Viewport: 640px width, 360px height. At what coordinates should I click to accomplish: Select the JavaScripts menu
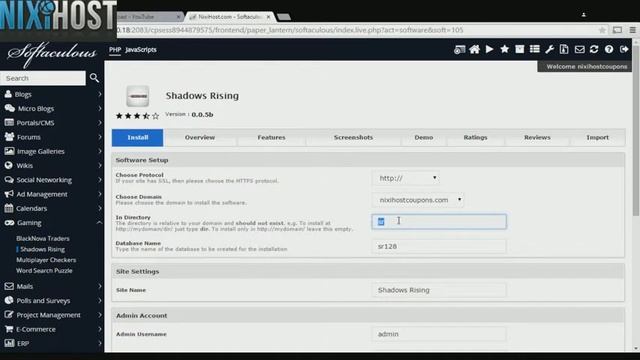pyautogui.click(x=141, y=50)
